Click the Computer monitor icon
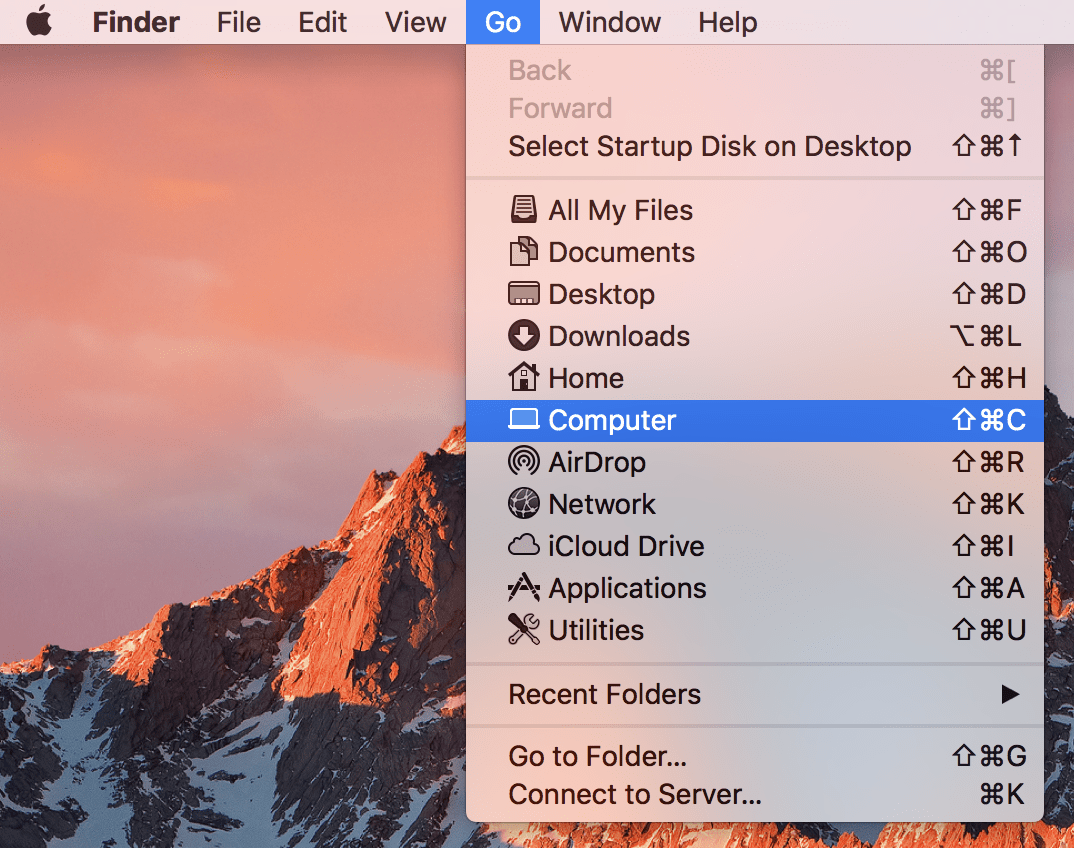1074x848 pixels. click(524, 420)
